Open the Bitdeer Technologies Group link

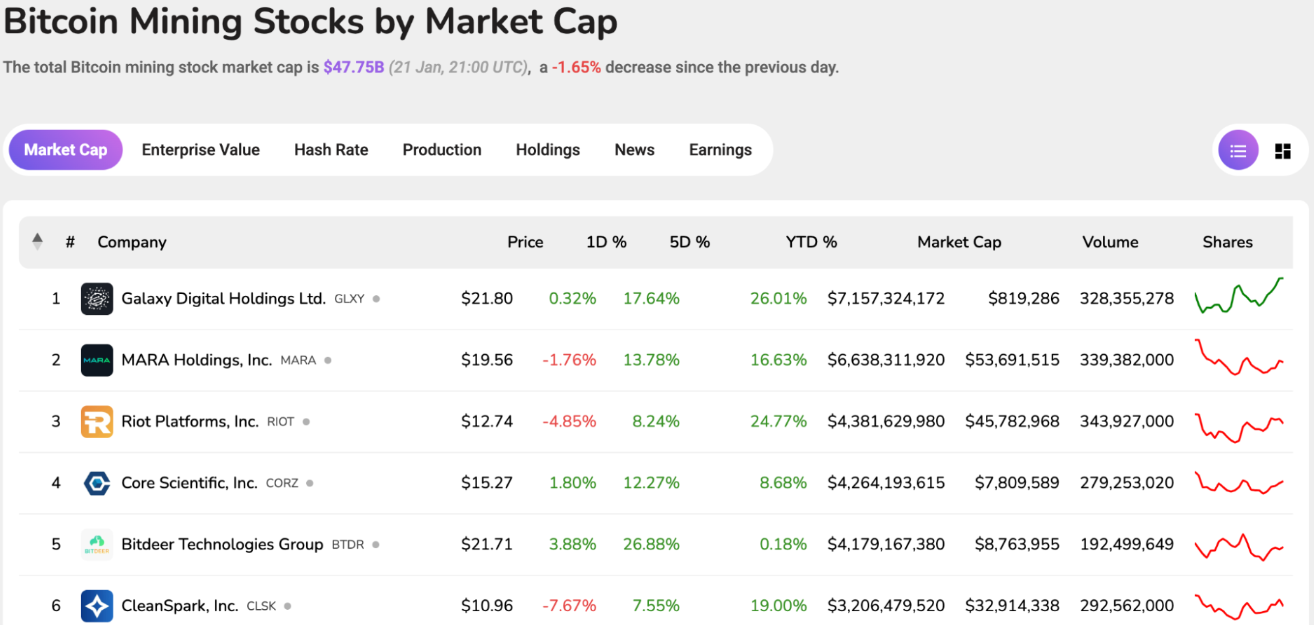click(x=222, y=545)
